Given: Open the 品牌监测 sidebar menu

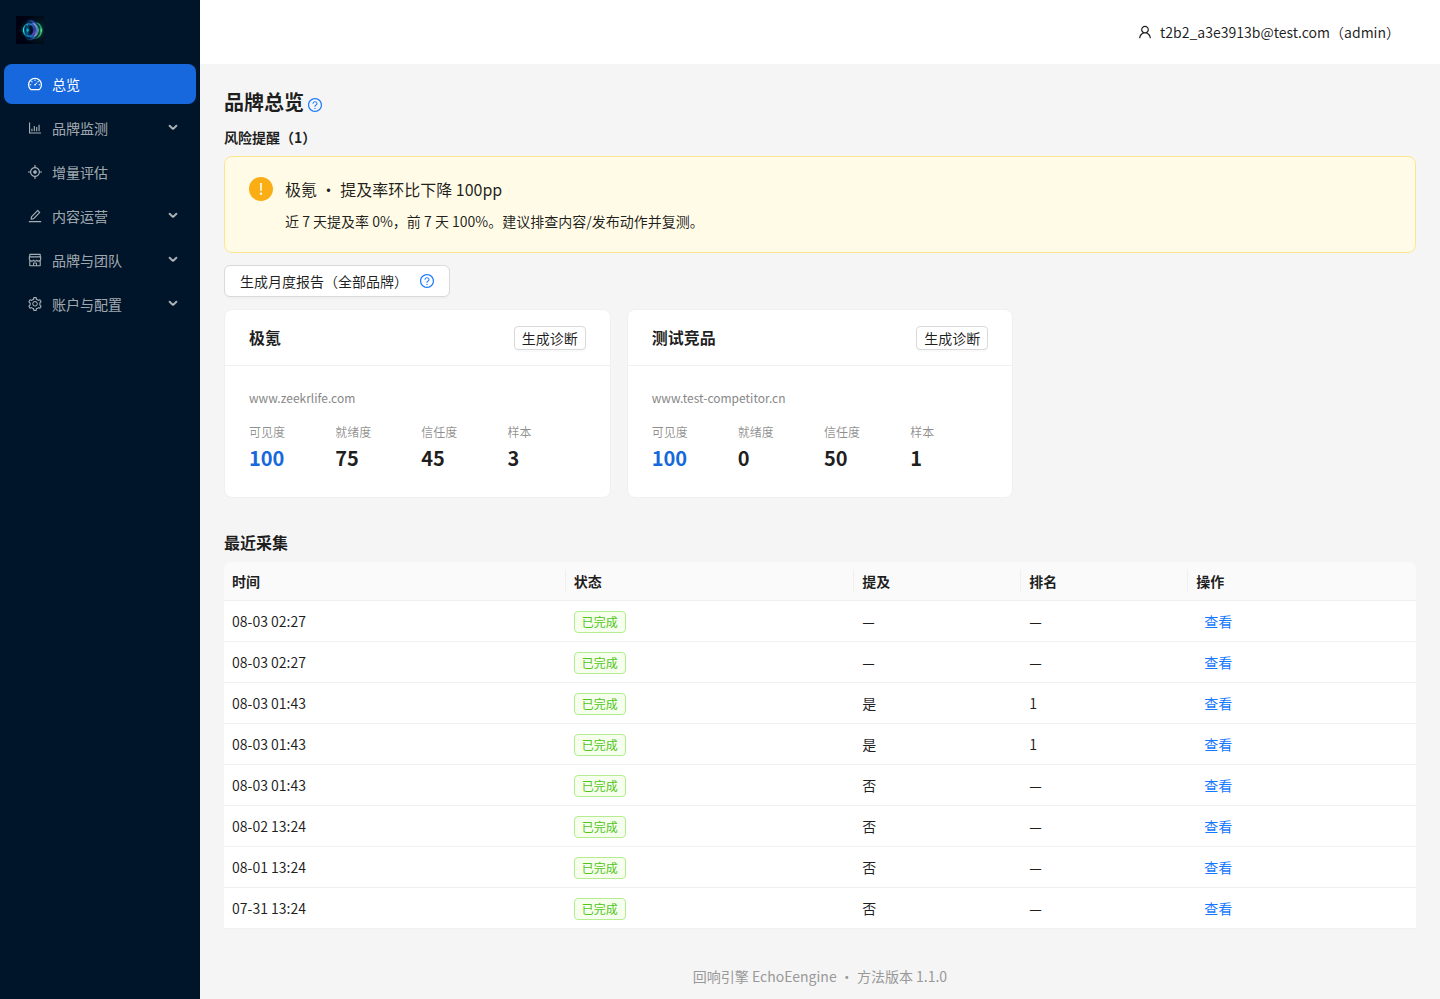Looking at the screenshot, I should pyautogui.click(x=100, y=128).
